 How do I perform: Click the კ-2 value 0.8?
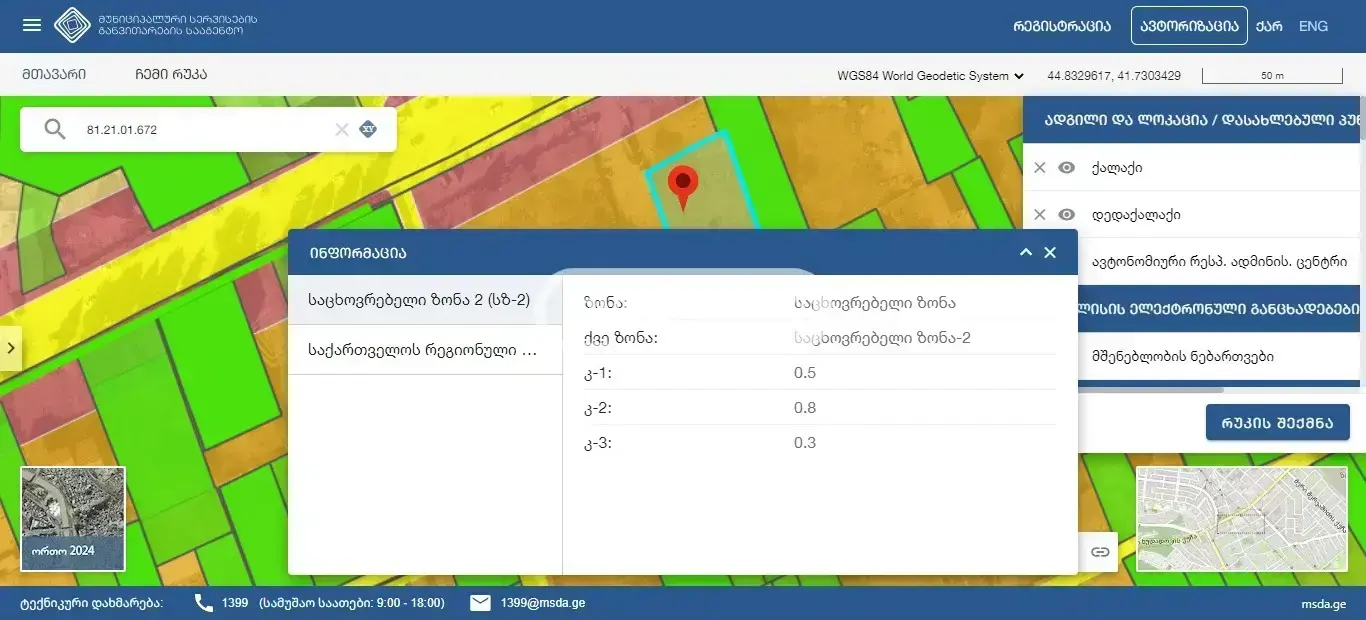tap(805, 408)
